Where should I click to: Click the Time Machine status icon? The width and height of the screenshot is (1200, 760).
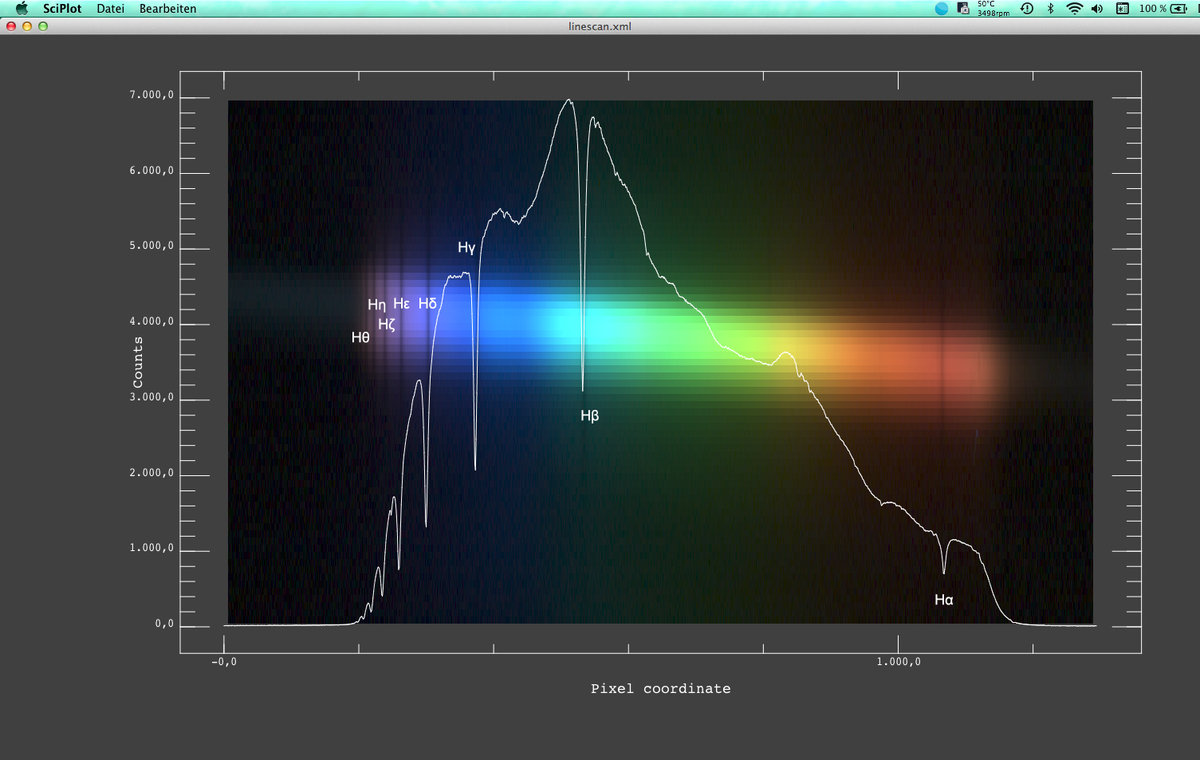(1026, 8)
